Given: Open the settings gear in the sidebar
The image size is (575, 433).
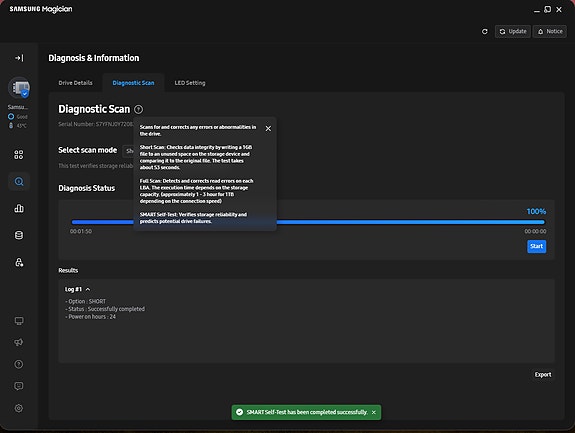Looking at the screenshot, I should (x=19, y=408).
